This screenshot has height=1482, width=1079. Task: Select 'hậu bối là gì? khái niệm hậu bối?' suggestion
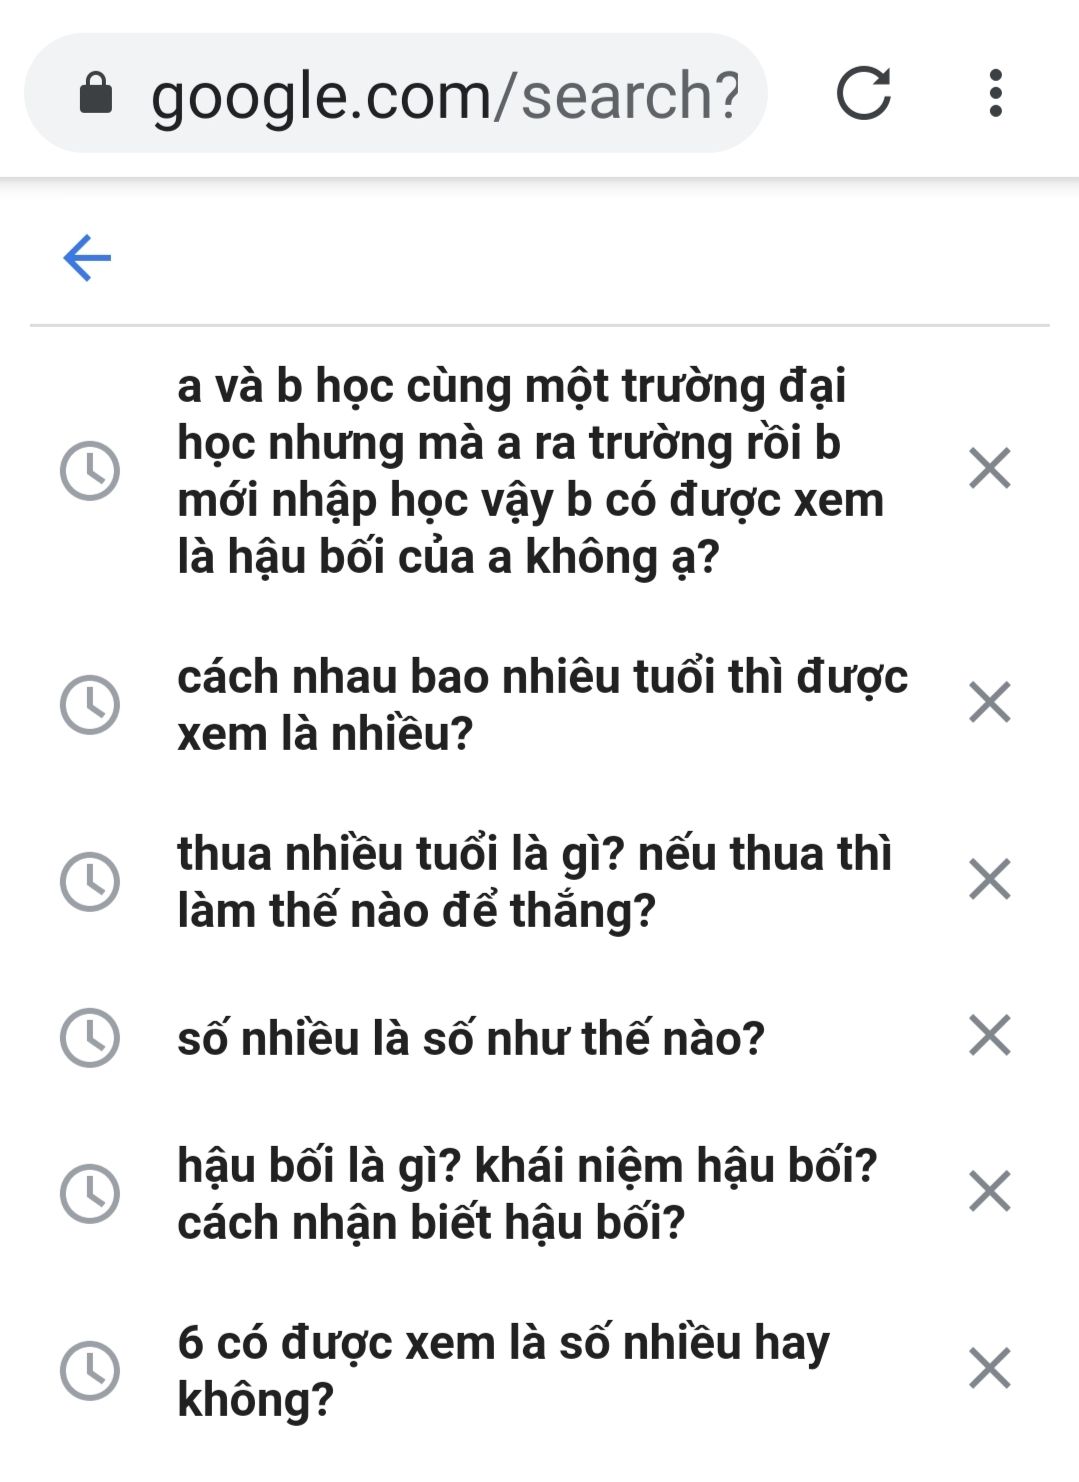point(527,1193)
